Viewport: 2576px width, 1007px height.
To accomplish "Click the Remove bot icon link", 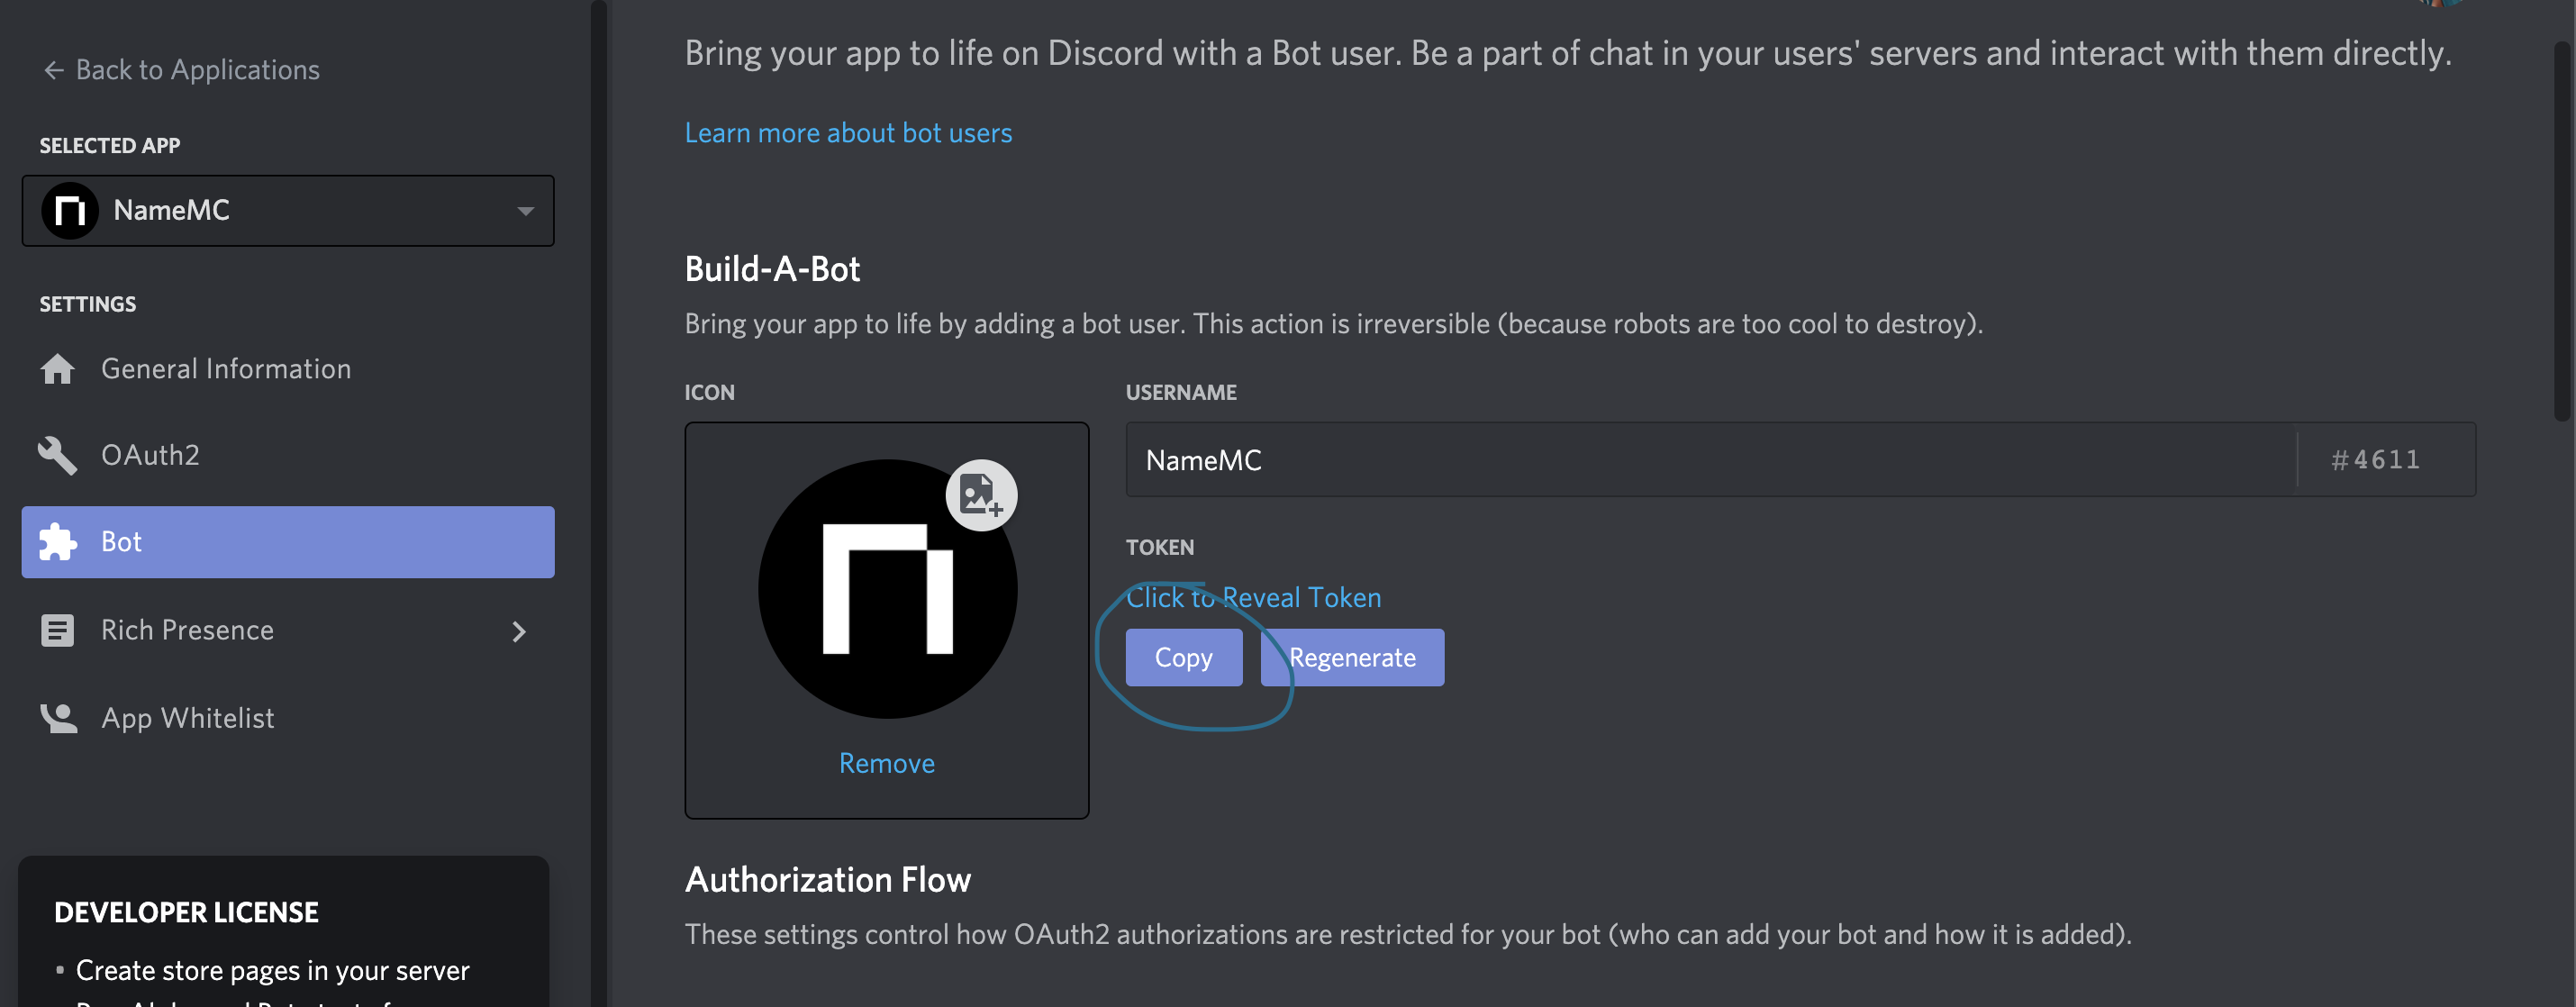I will click(885, 760).
